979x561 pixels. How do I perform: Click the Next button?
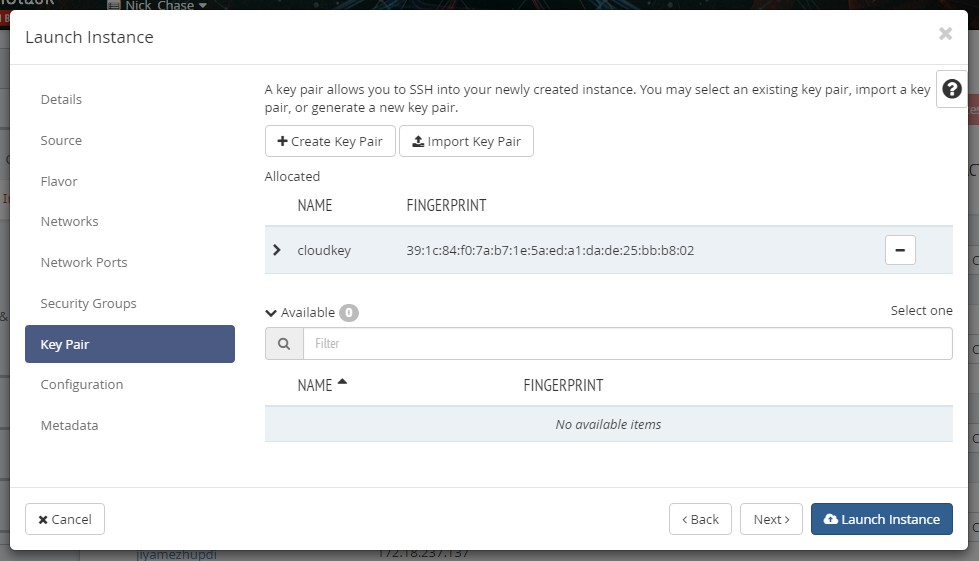click(771, 519)
